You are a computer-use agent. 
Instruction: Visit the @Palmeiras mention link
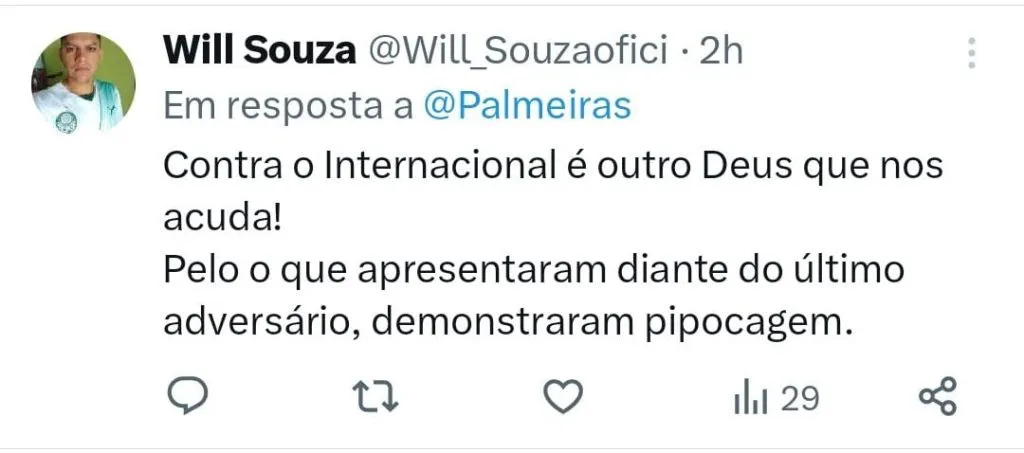pos(528,106)
